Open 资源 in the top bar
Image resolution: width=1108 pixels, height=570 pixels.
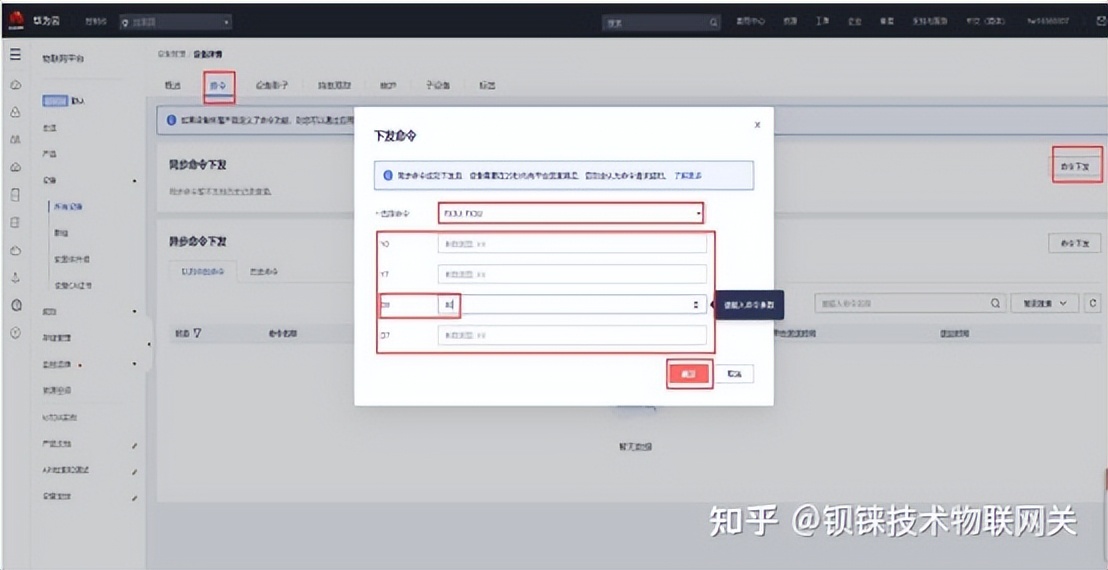[789, 22]
